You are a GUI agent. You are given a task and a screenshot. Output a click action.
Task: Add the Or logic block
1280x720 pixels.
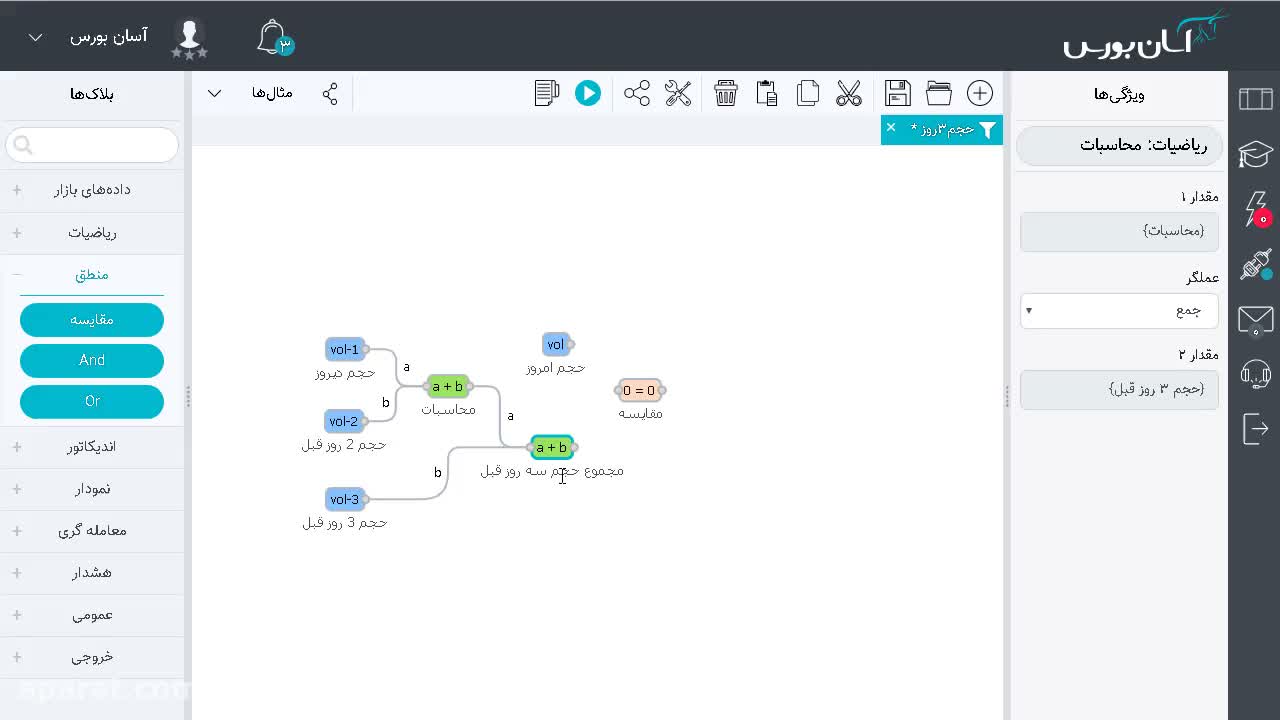point(92,401)
